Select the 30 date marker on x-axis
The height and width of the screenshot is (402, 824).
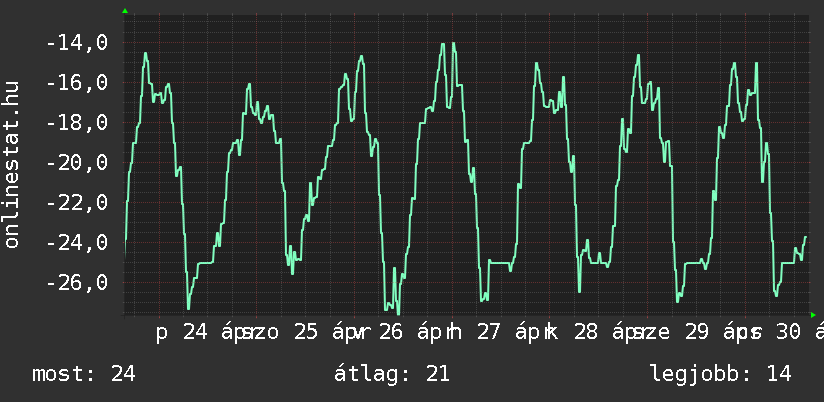pos(788,334)
